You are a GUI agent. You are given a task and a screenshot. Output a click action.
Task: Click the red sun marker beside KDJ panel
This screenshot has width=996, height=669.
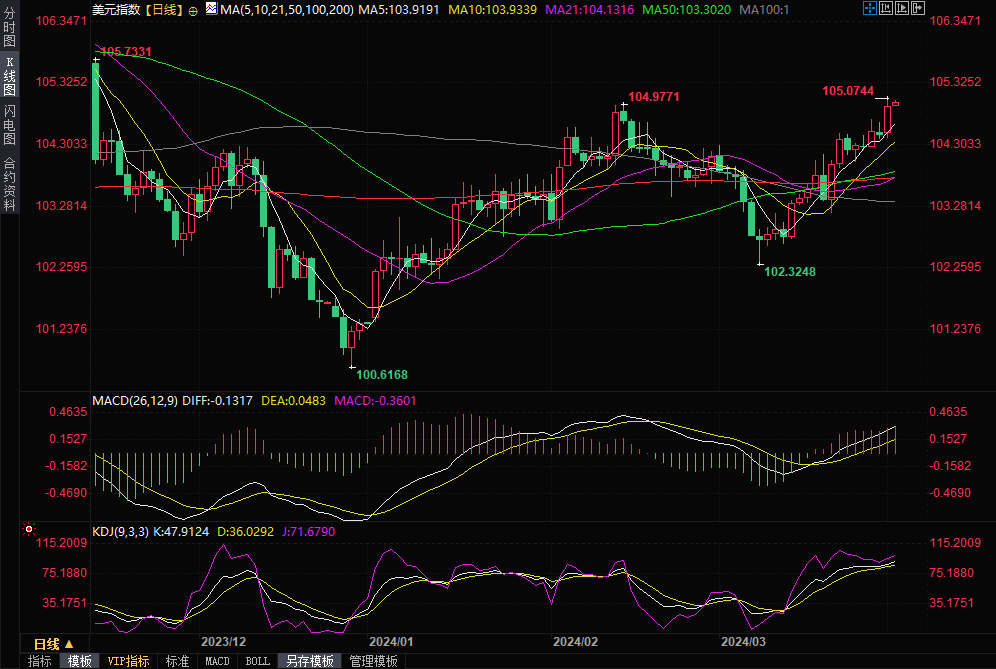point(29,529)
